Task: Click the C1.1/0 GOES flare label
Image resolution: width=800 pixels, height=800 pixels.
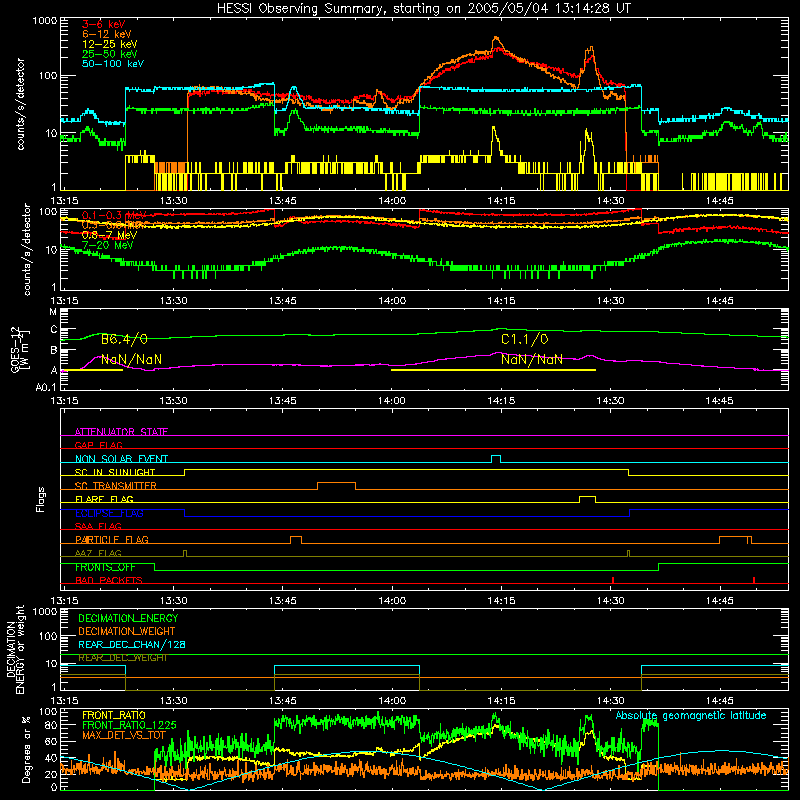Action: pyautogui.click(x=524, y=339)
